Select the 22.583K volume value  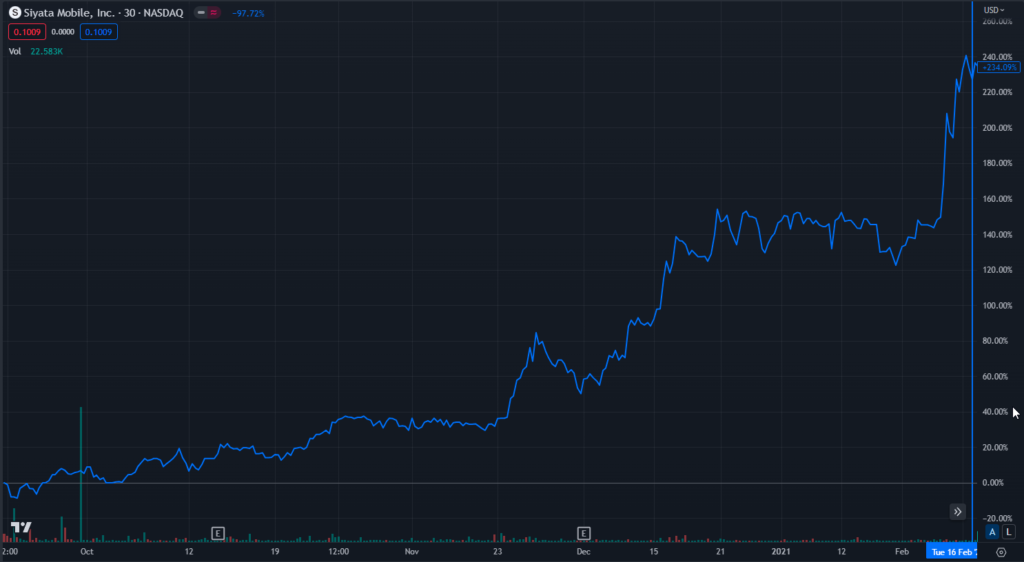click(x=46, y=51)
